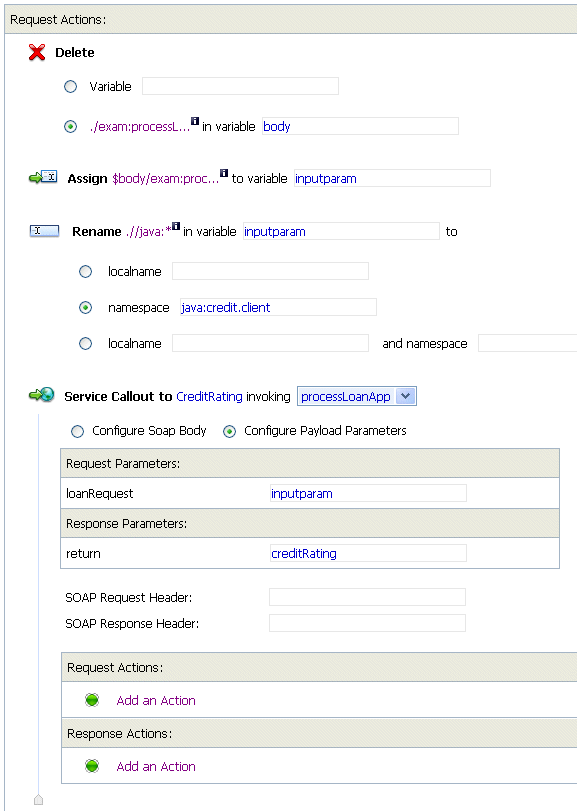Click the Assign inputparam variable field

(x=392, y=178)
